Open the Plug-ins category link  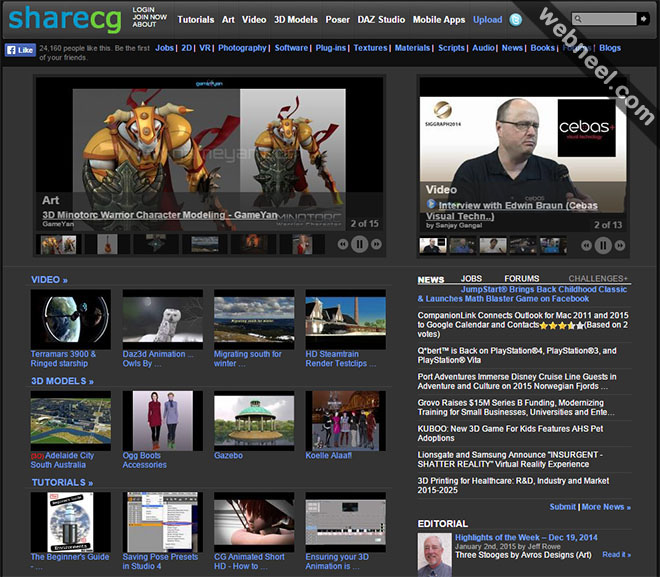click(x=330, y=48)
